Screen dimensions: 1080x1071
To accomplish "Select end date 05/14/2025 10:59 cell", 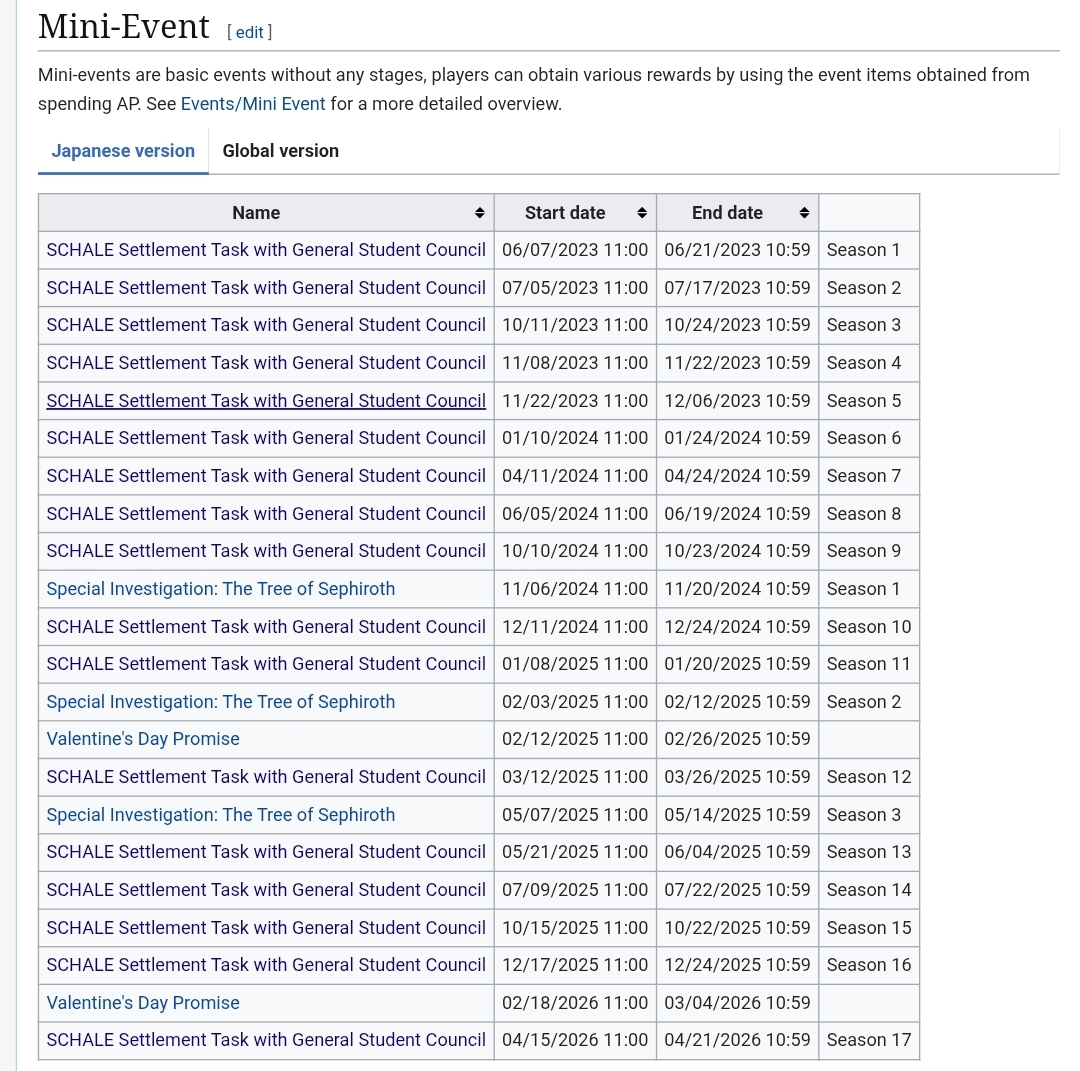I will [738, 815].
